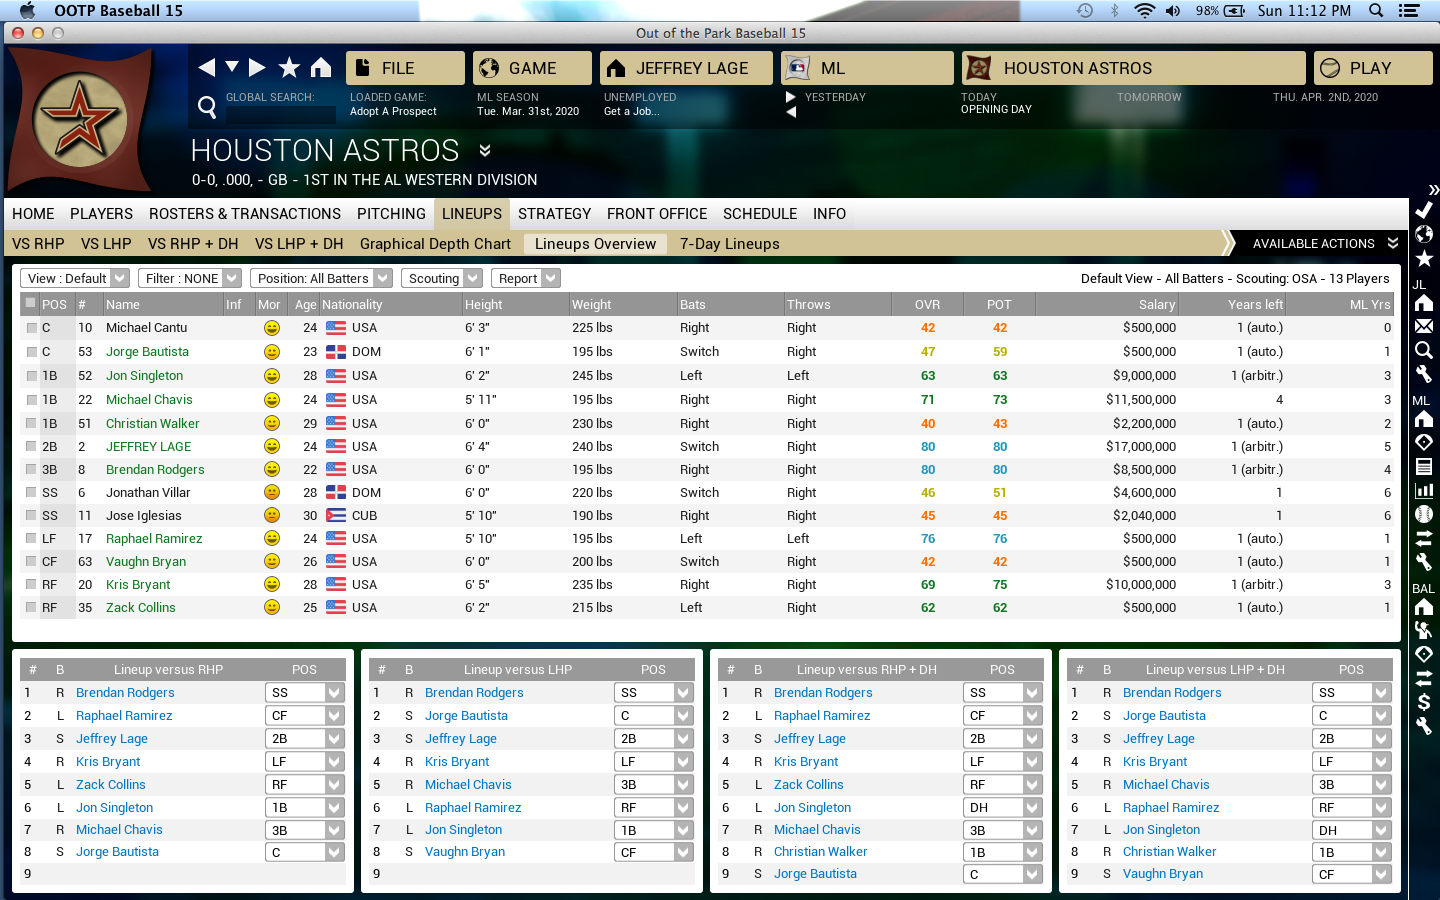Open the View: Default dropdown

[76, 278]
